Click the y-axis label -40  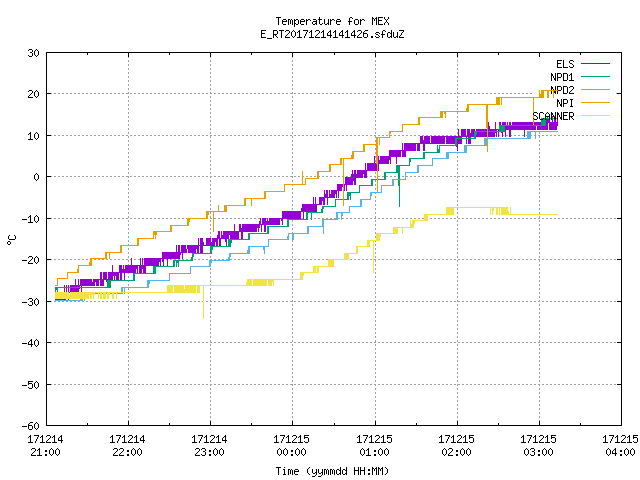[x=31, y=343]
